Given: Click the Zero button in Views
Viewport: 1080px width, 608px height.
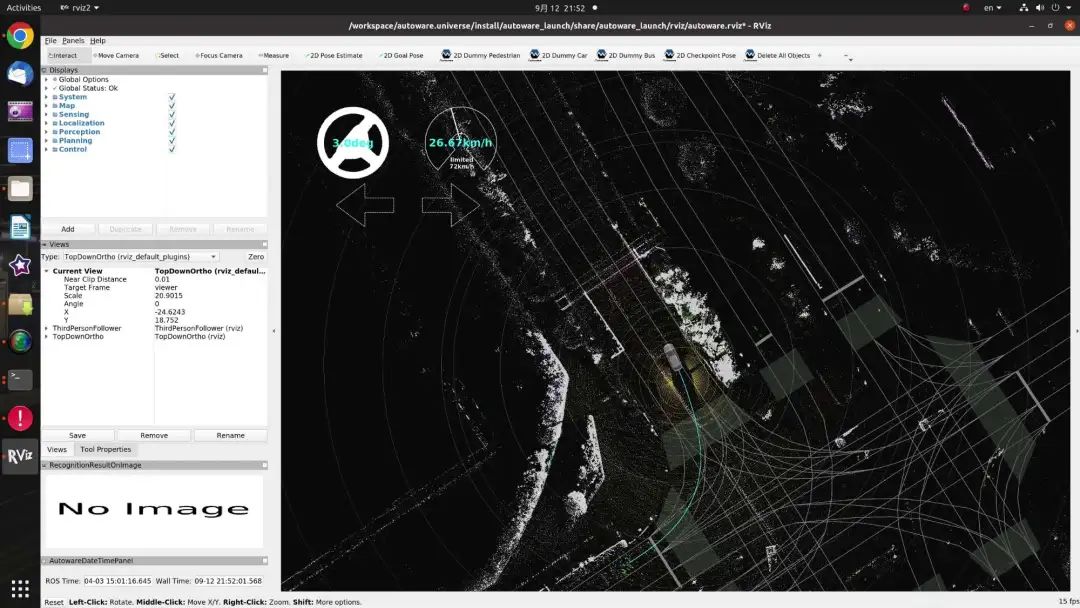Looking at the screenshot, I should (x=256, y=257).
